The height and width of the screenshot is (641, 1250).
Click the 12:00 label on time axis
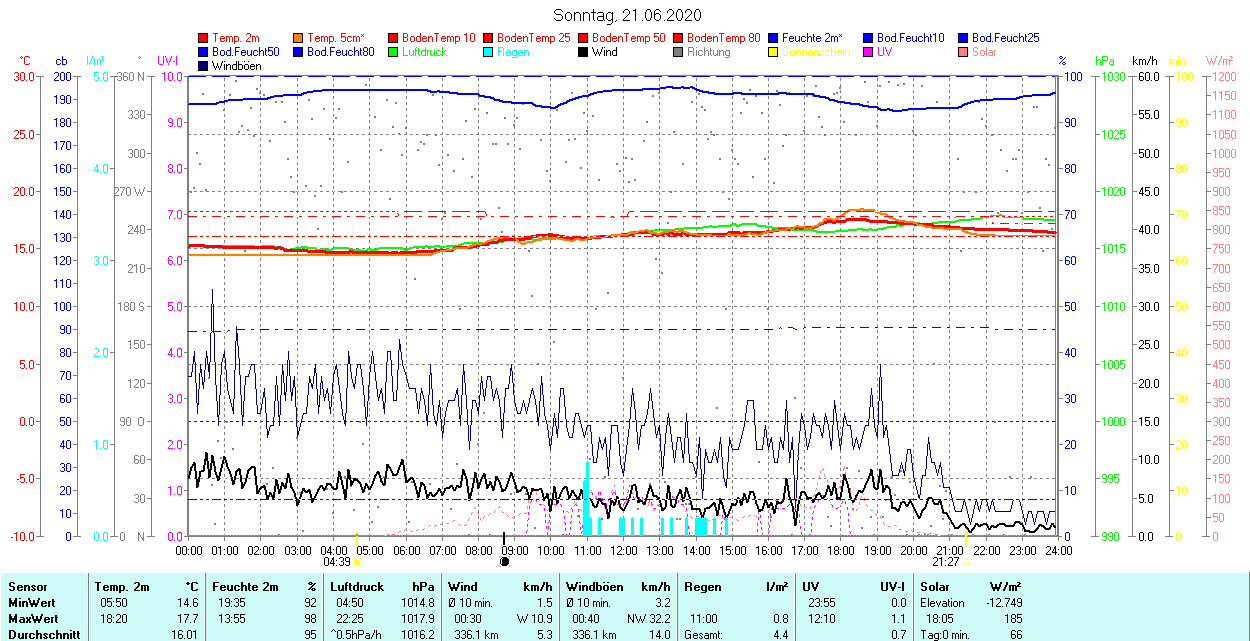[x=624, y=550]
